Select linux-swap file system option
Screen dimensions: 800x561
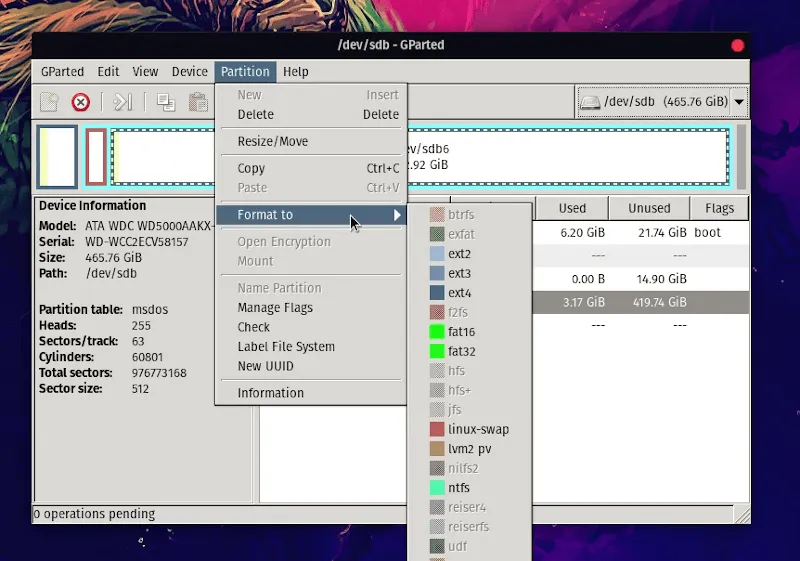[x=478, y=429]
